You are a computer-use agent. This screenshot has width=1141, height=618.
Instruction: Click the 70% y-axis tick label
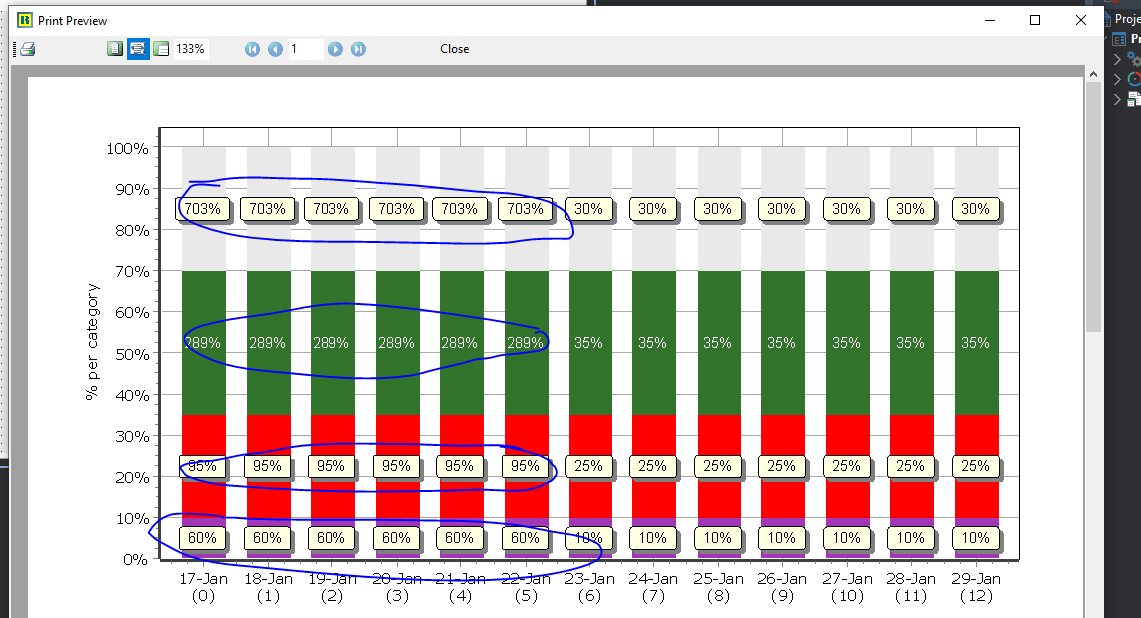[132, 272]
